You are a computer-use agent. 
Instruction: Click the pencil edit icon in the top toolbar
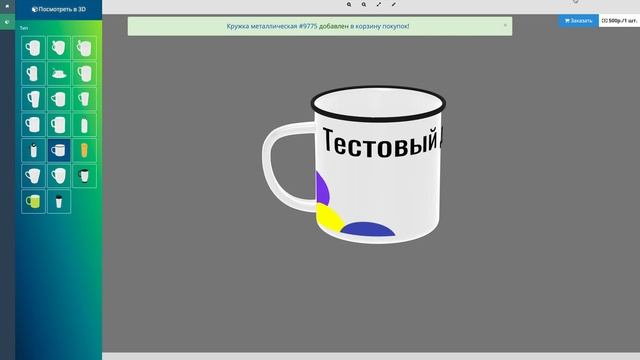[393, 4]
